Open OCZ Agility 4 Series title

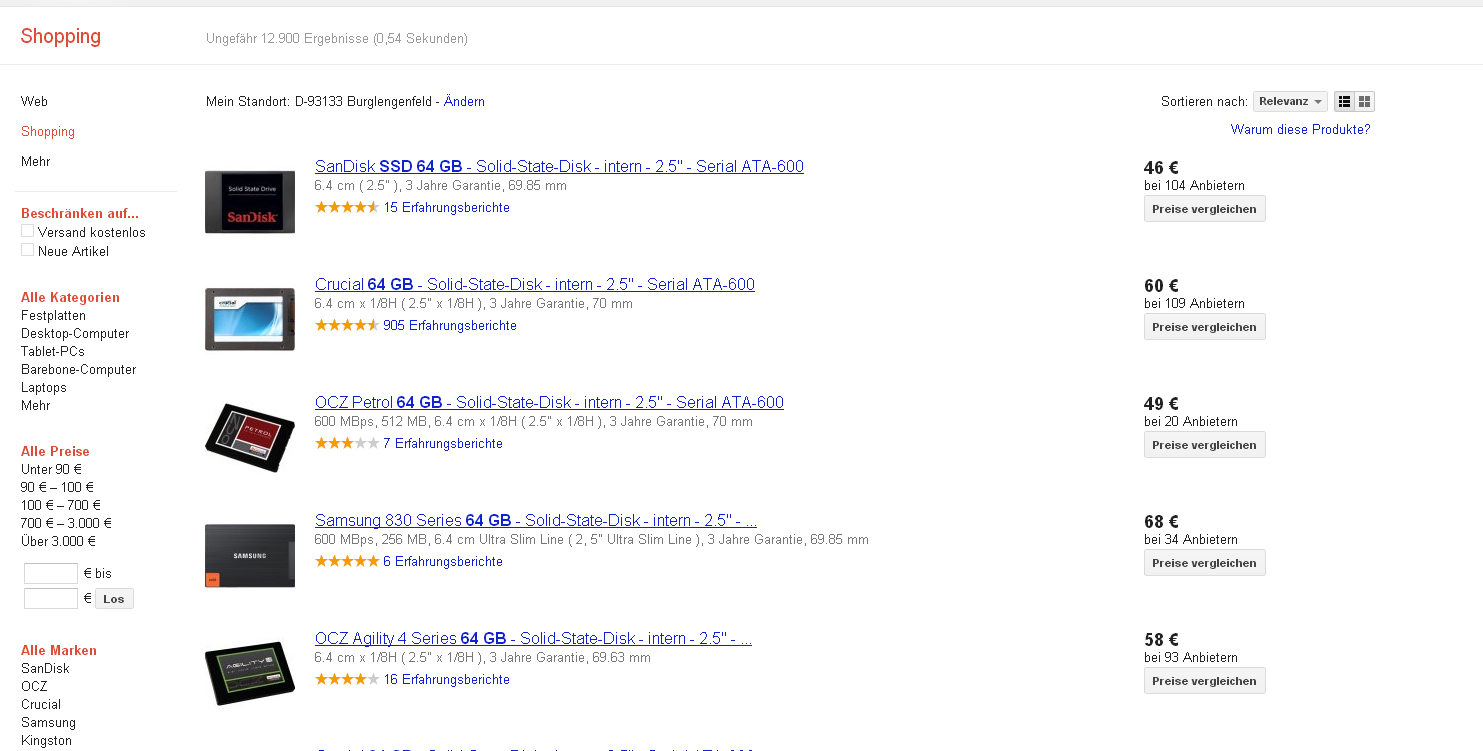pos(533,638)
